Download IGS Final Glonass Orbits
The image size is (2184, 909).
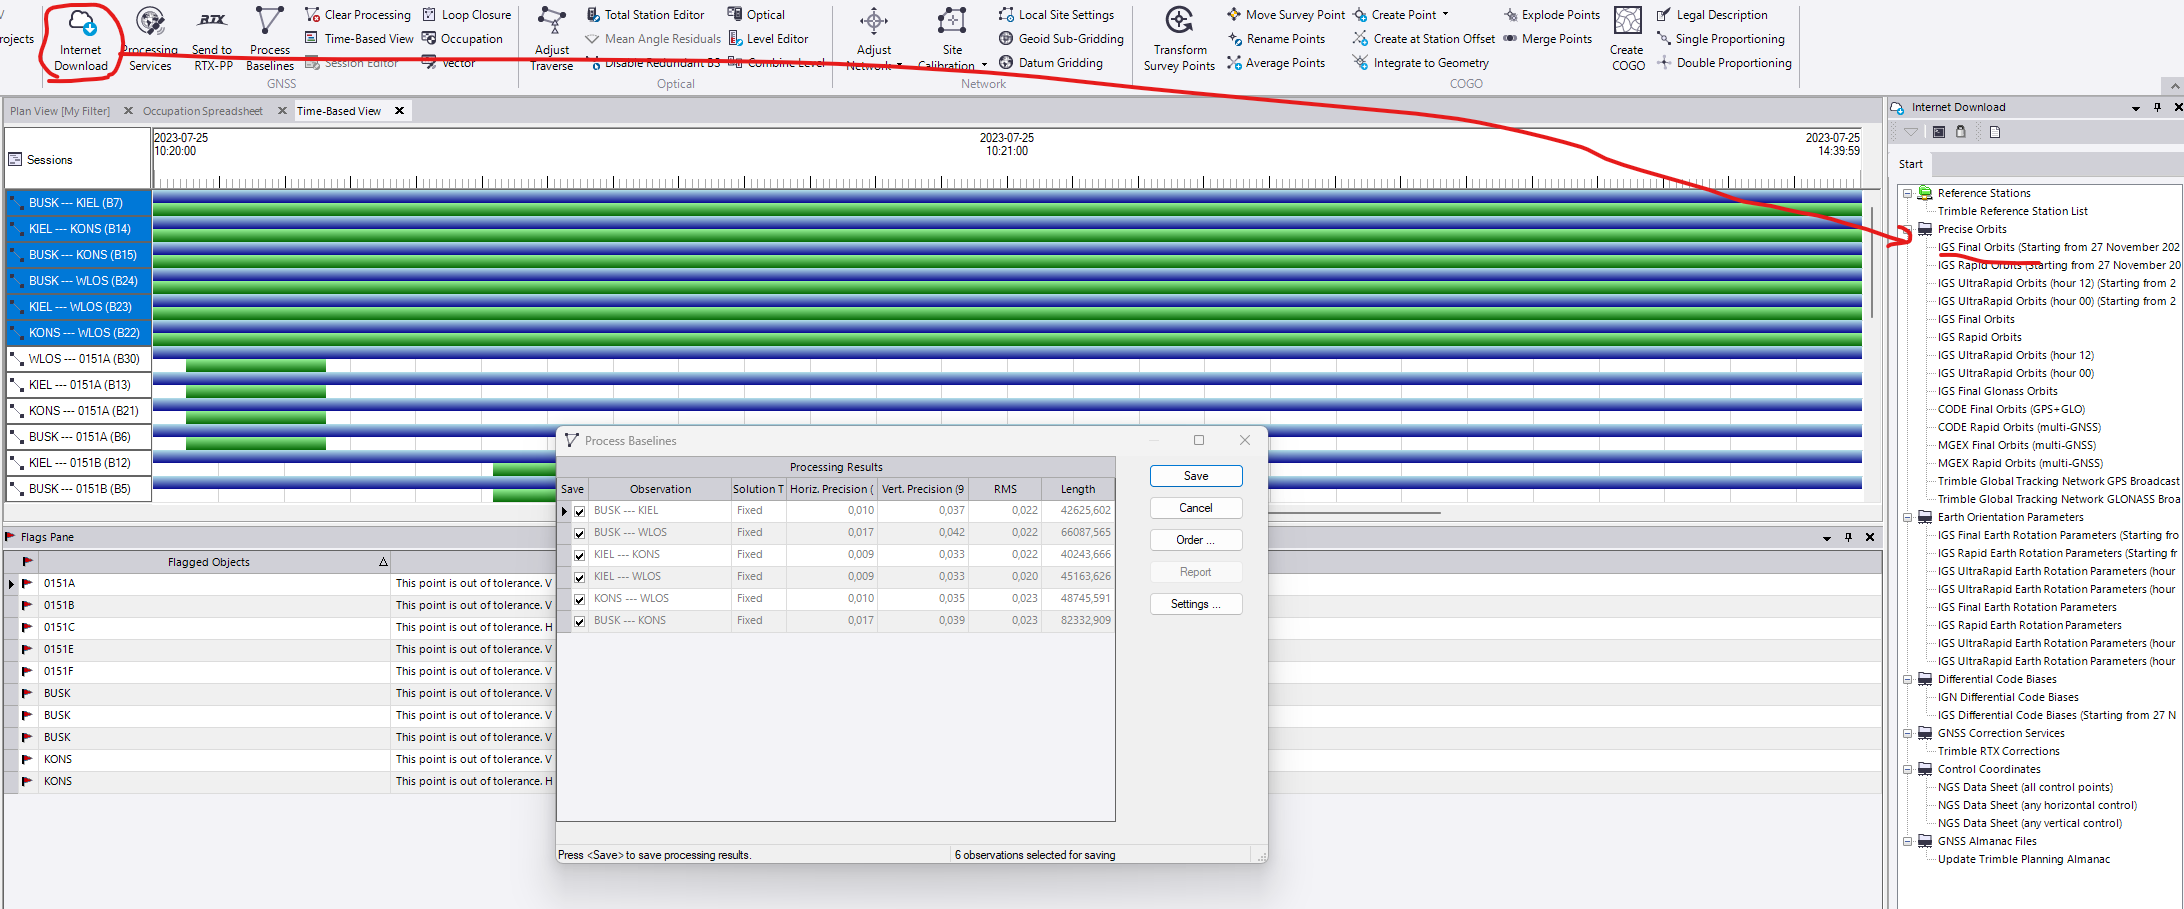coord(1997,391)
